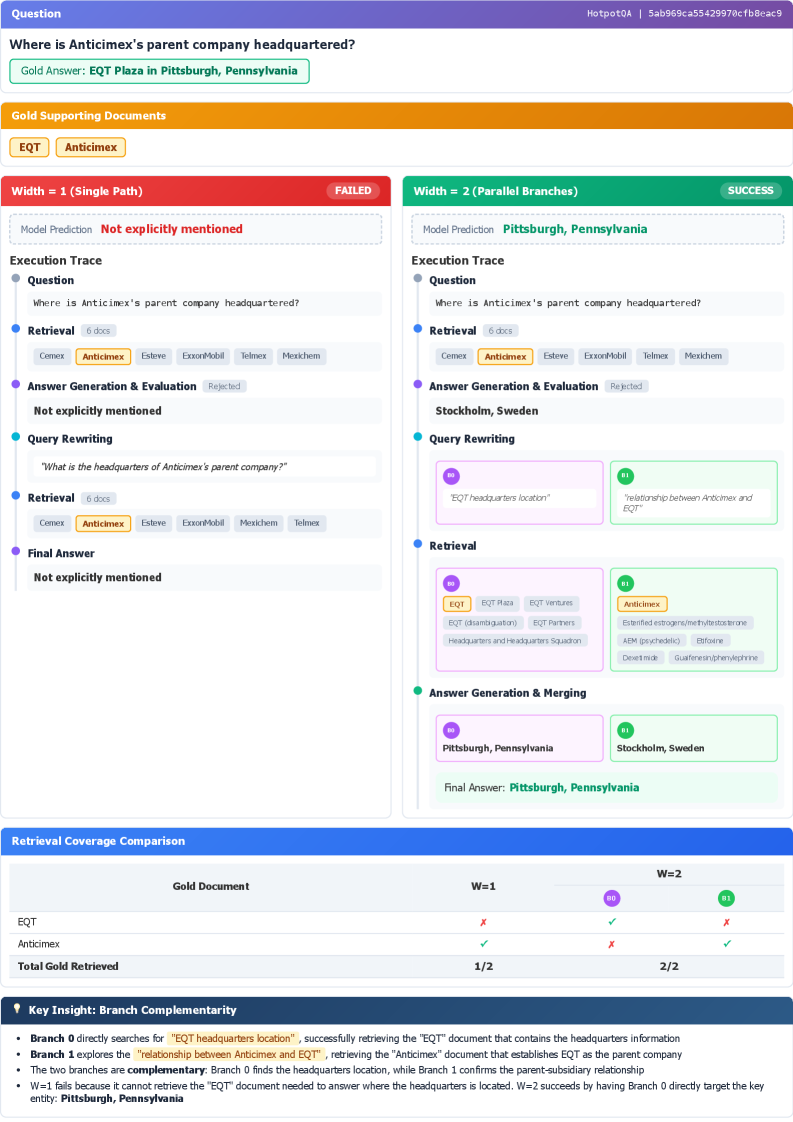Image resolution: width=793 pixels, height=1122 pixels.
Task: Click the green check in the Anticimex row under B1
Action: (x=727, y=944)
